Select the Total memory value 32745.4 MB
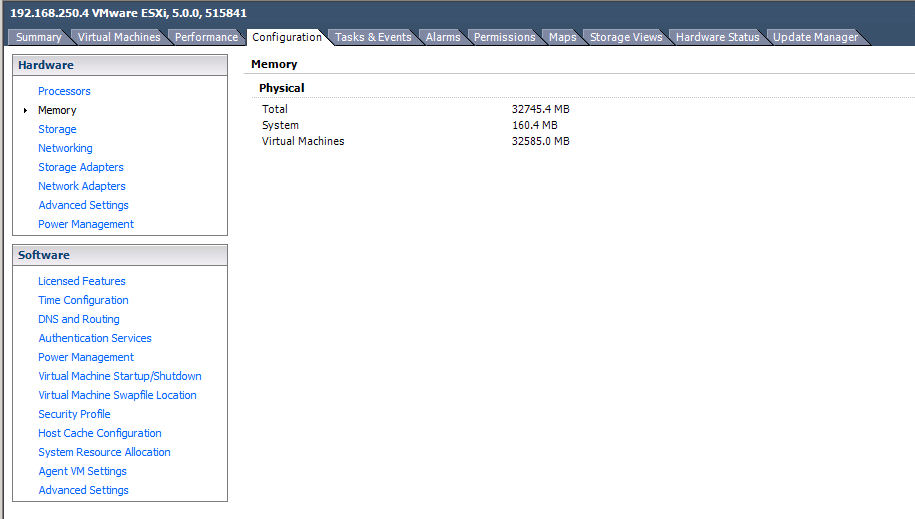The height and width of the screenshot is (519, 915). [x=540, y=109]
